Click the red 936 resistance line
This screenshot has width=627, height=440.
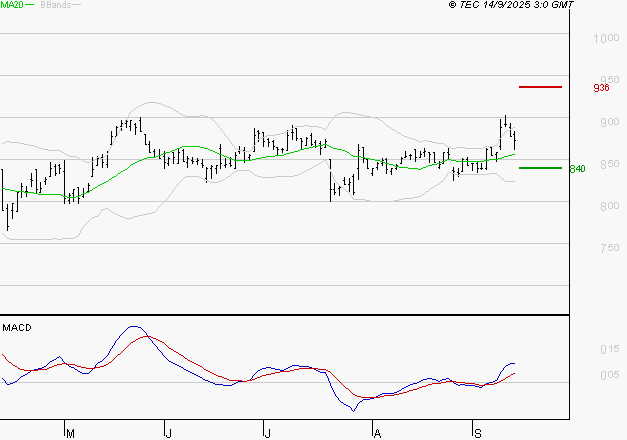click(540, 87)
